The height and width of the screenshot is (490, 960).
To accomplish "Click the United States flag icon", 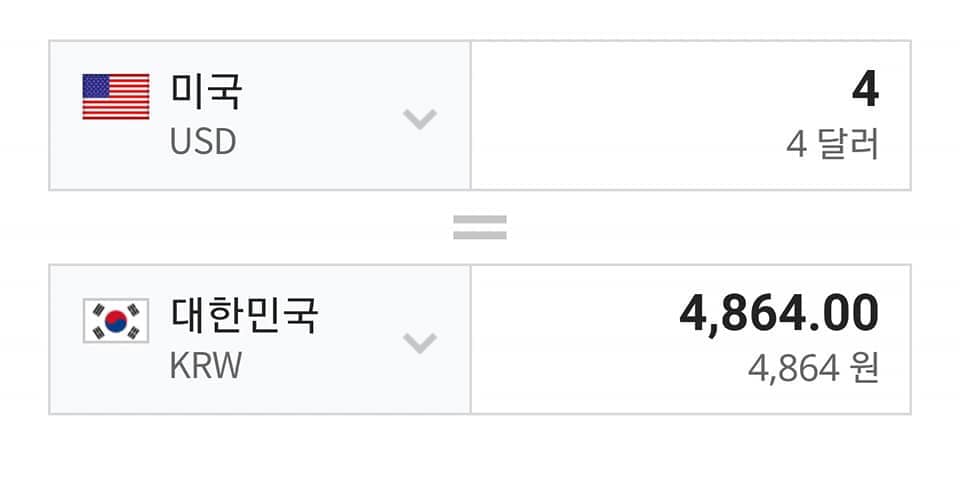I will (116, 96).
